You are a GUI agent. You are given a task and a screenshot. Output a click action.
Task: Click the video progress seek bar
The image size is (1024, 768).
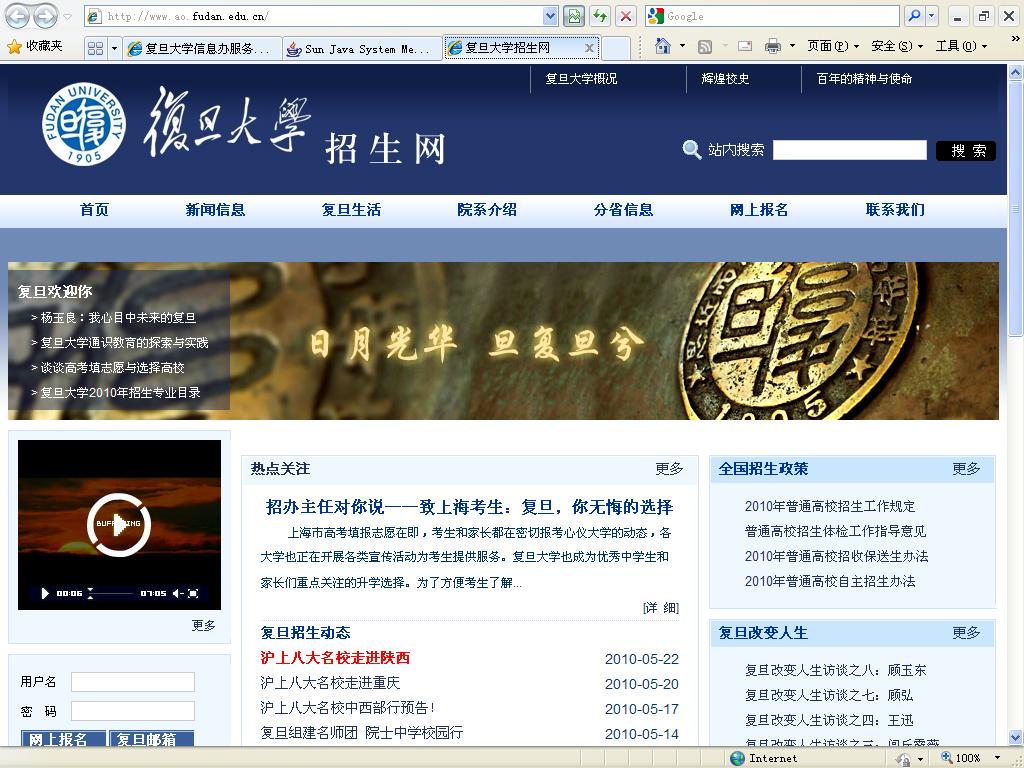click(112, 593)
